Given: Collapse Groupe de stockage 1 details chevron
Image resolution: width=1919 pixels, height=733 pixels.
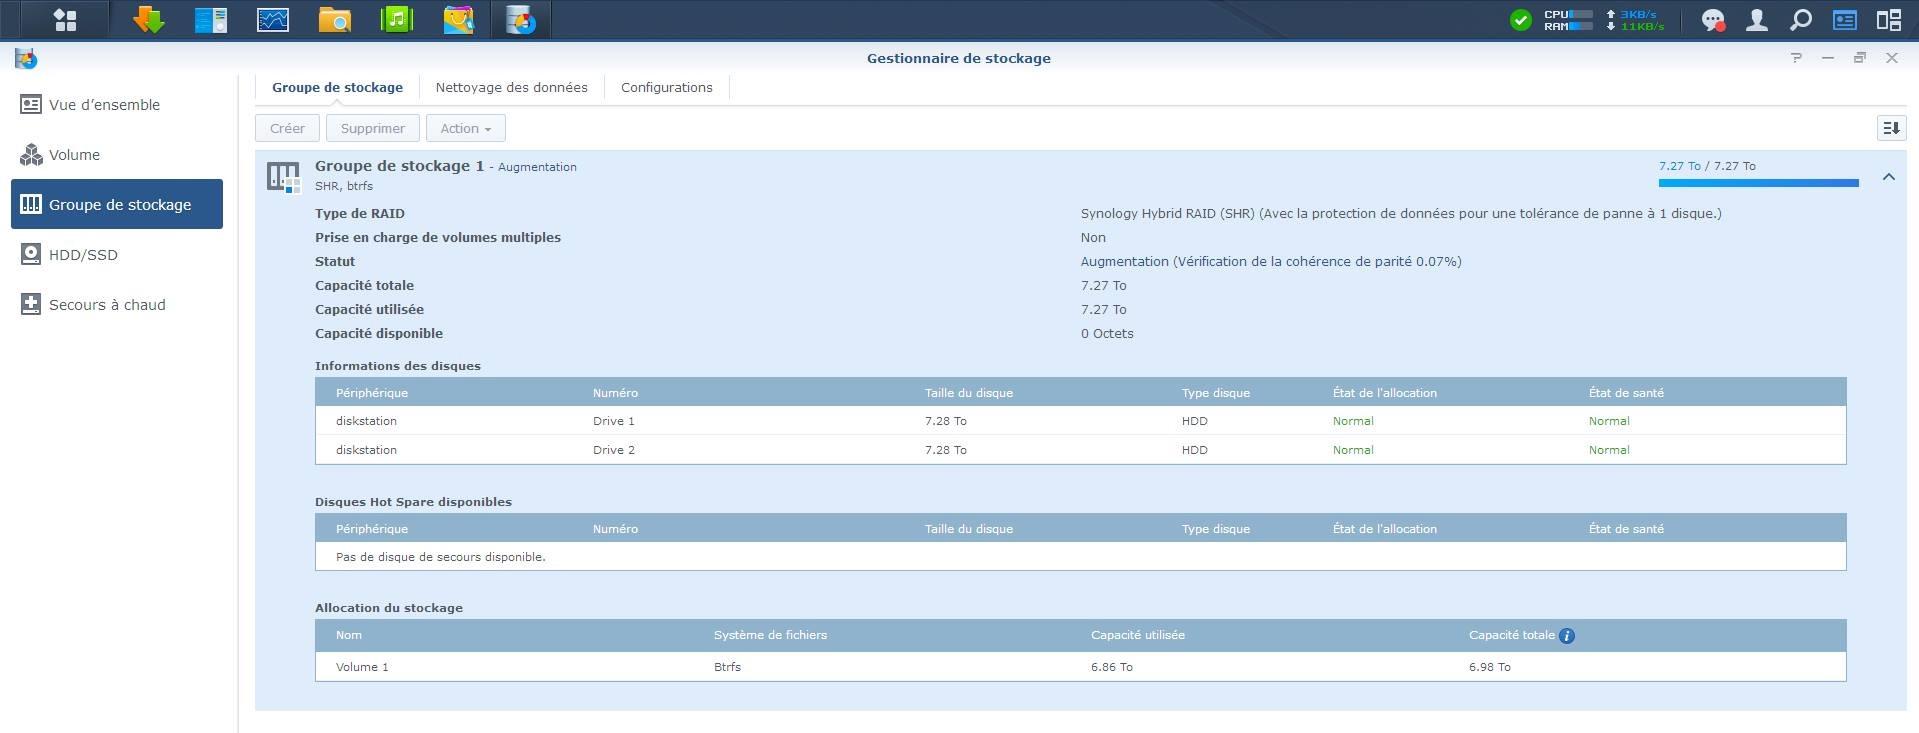Looking at the screenshot, I should [1888, 177].
